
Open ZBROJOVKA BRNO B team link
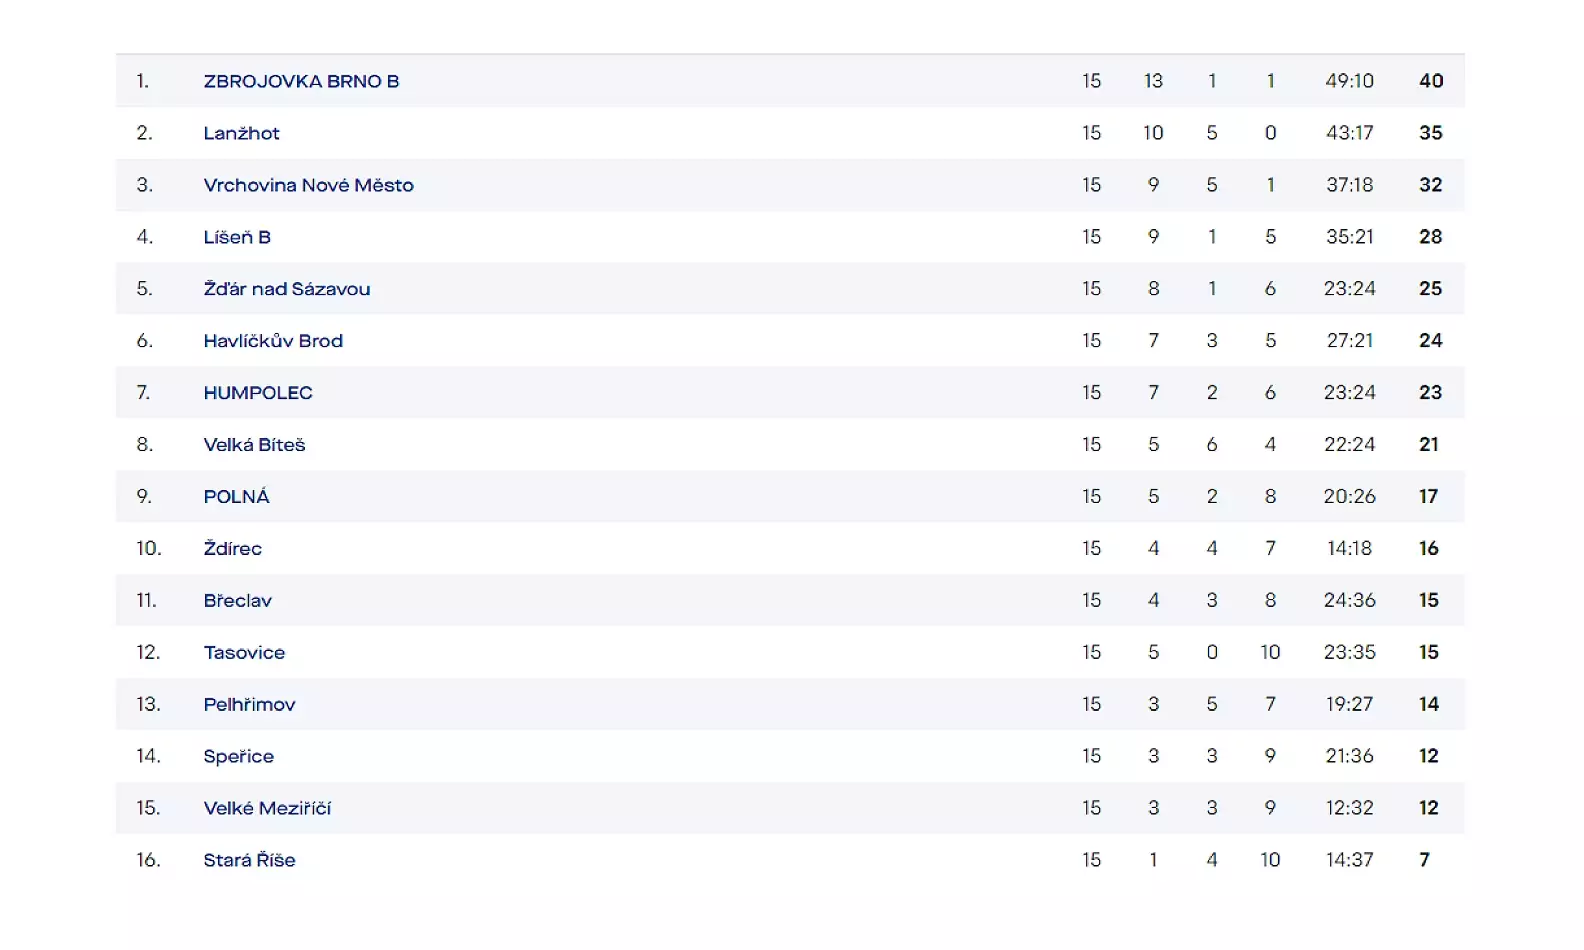point(301,81)
